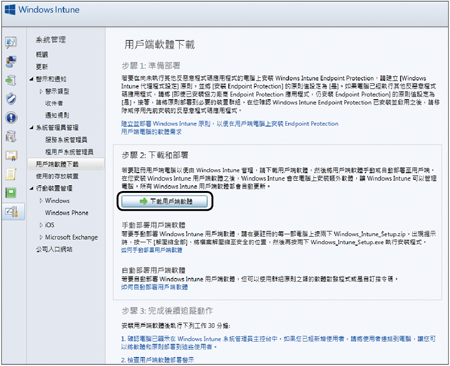The width and height of the screenshot is (450, 366).
Task: Select the Administration workspace icon
Action: [12, 212]
